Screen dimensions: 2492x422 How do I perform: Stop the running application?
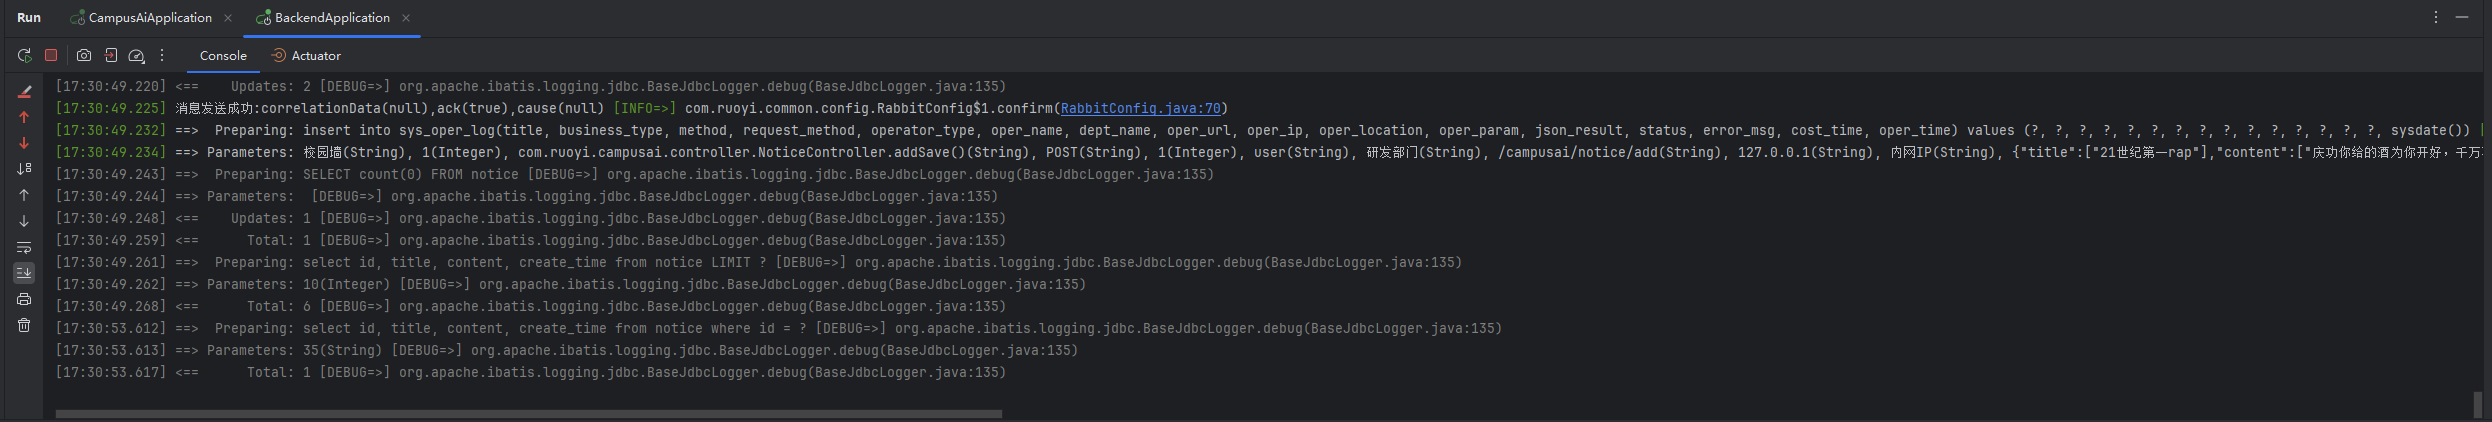coord(51,56)
